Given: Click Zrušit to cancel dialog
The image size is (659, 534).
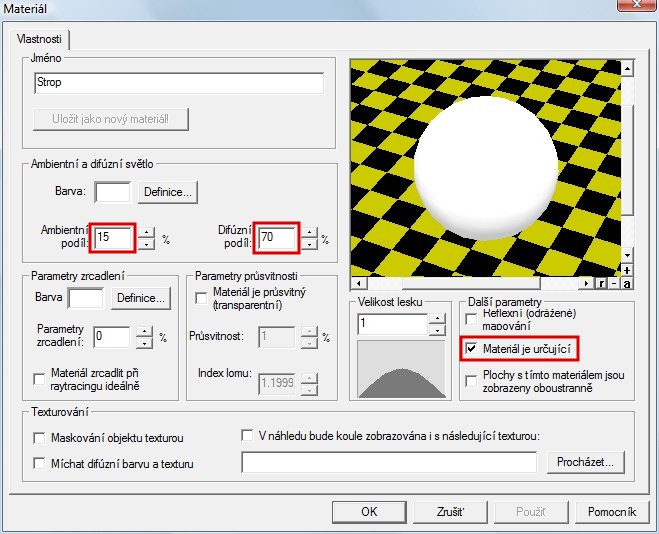Looking at the screenshot, I should pos(450,512).
